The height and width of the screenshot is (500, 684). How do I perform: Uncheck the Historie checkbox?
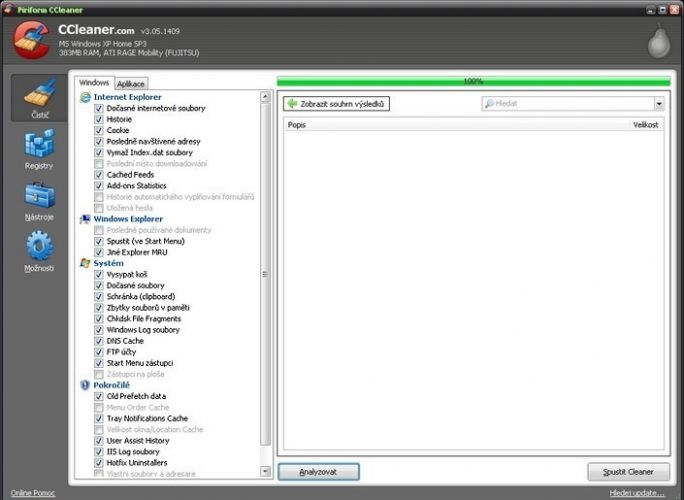pos(99,120)
